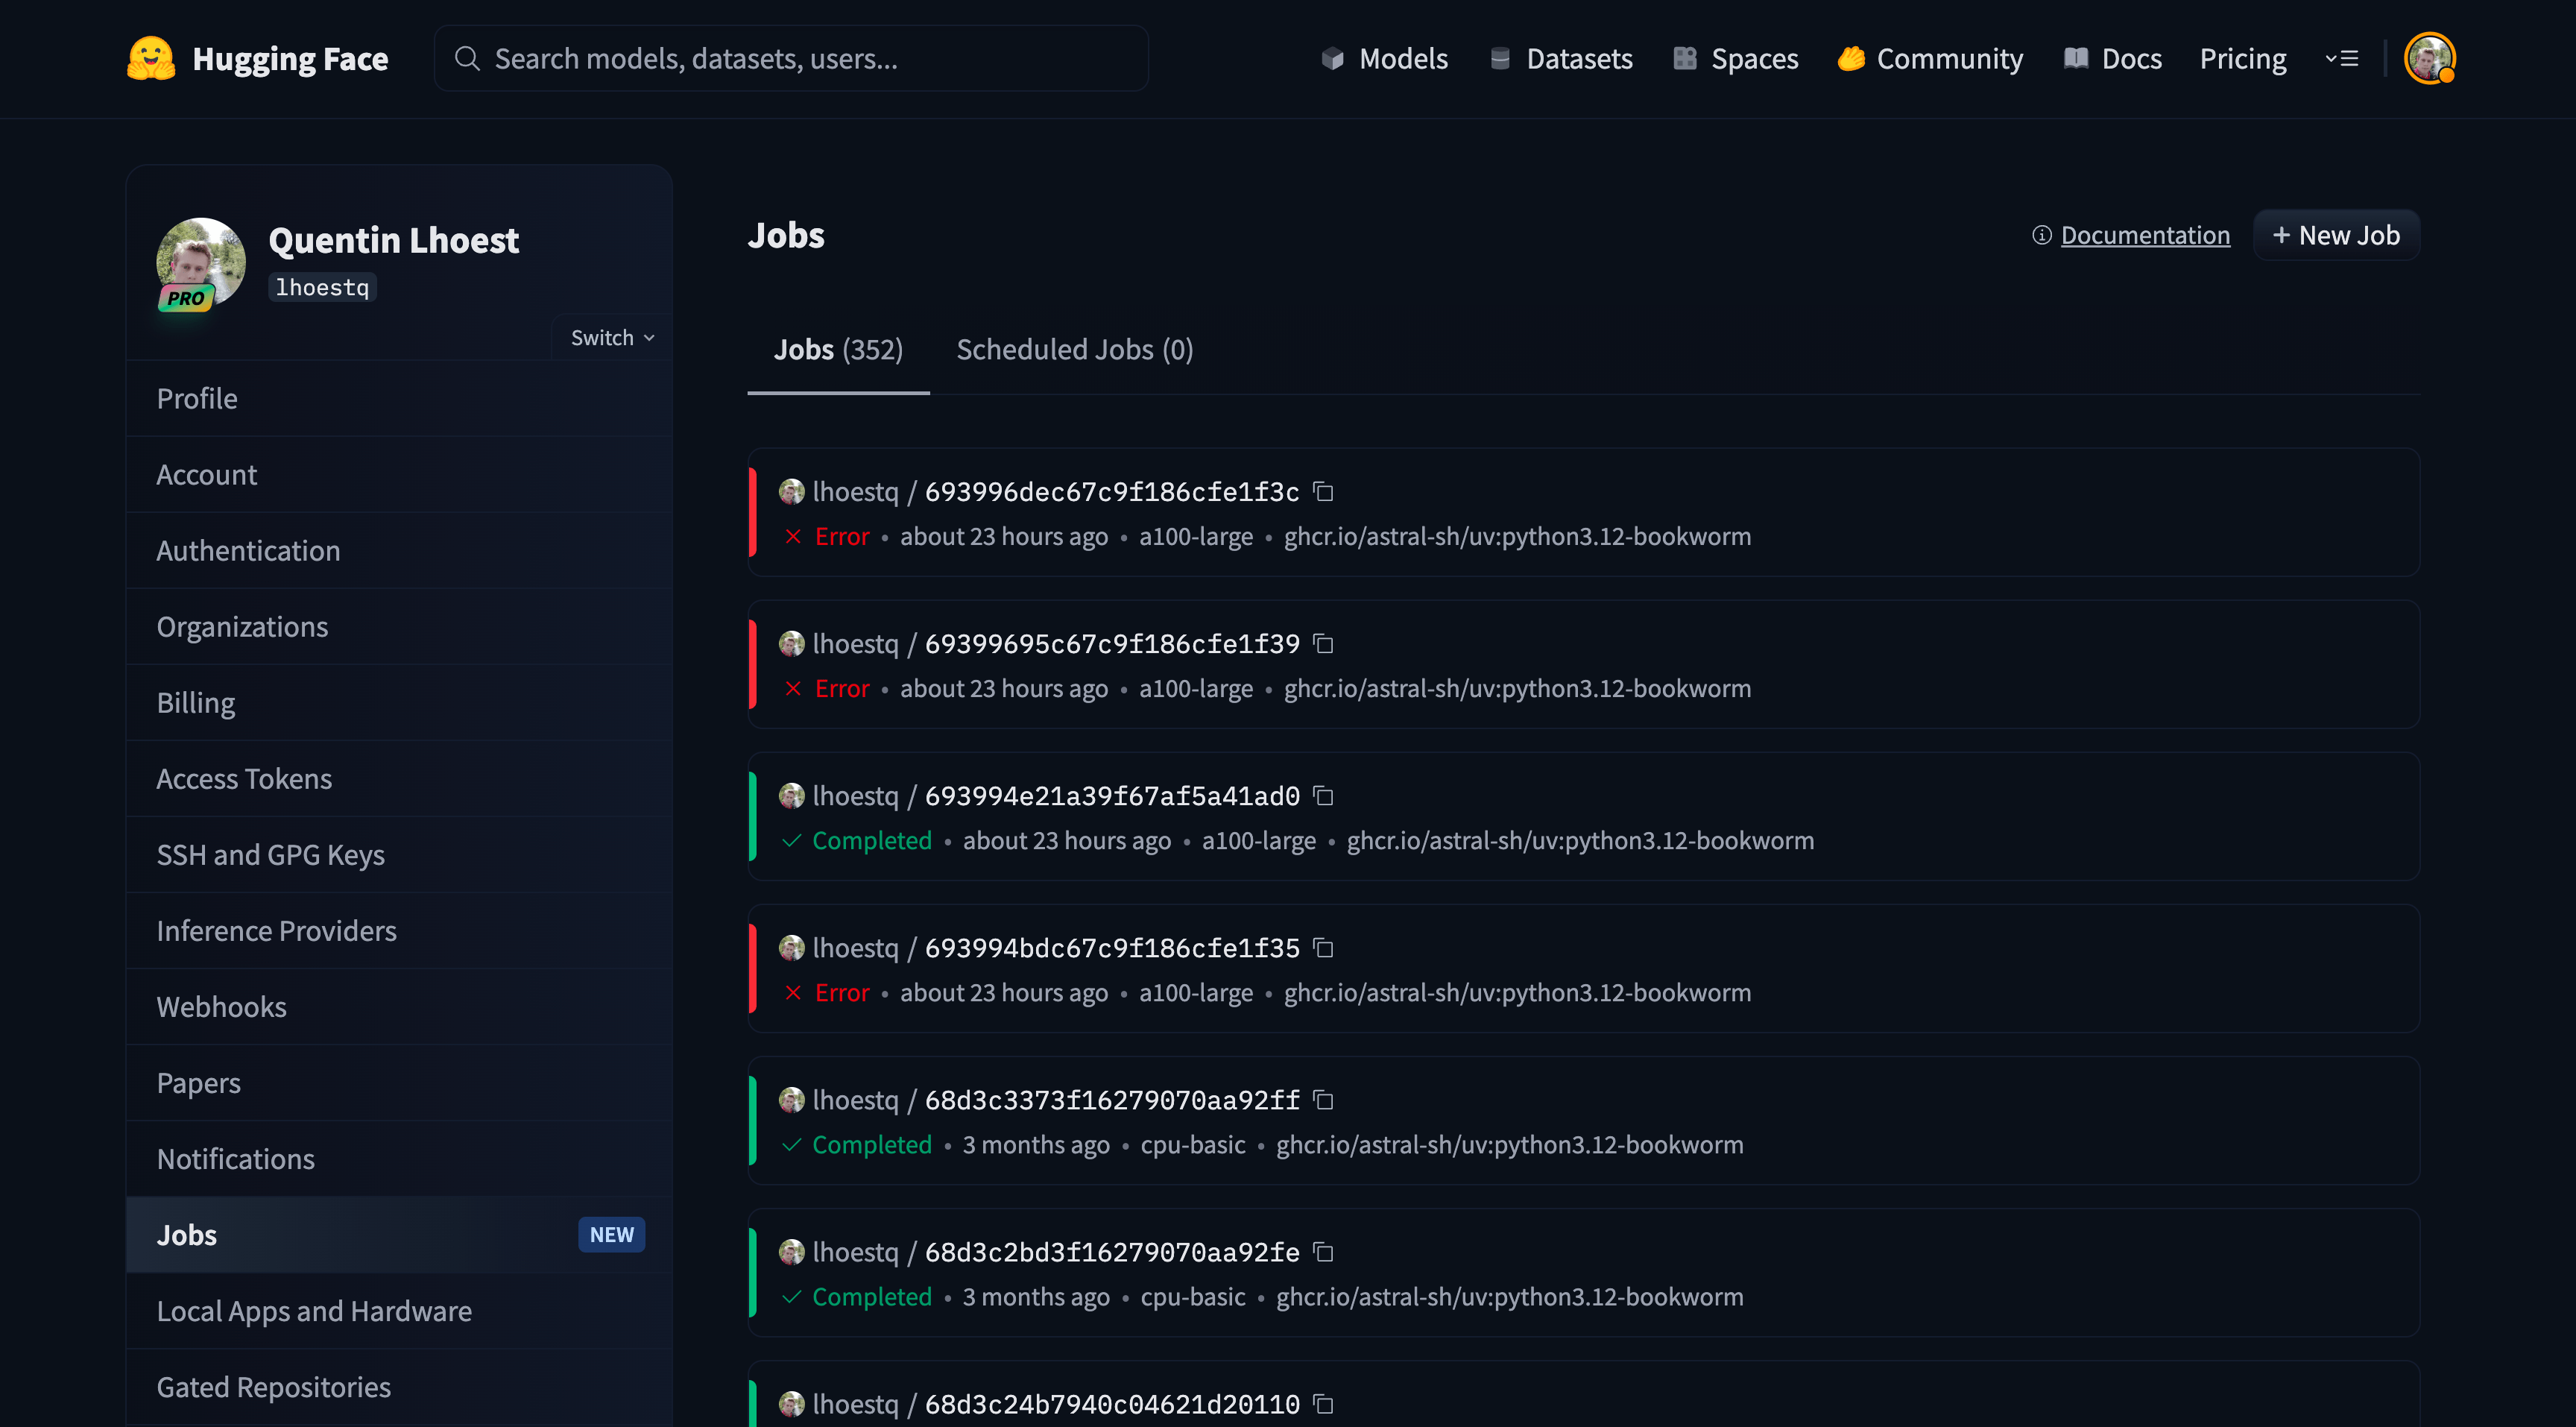Click the New Job button

point(2335,235)
